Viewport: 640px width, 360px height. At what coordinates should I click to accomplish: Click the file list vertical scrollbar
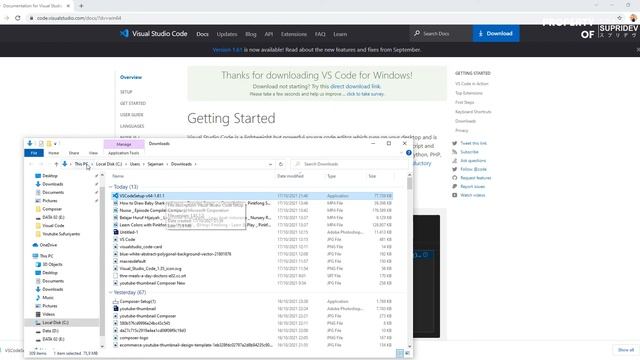409,184
